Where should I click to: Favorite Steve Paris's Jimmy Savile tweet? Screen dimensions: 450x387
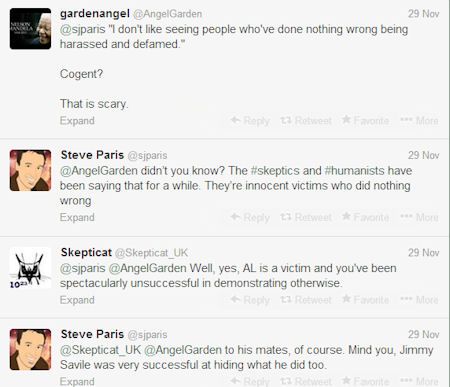point(365,381)
